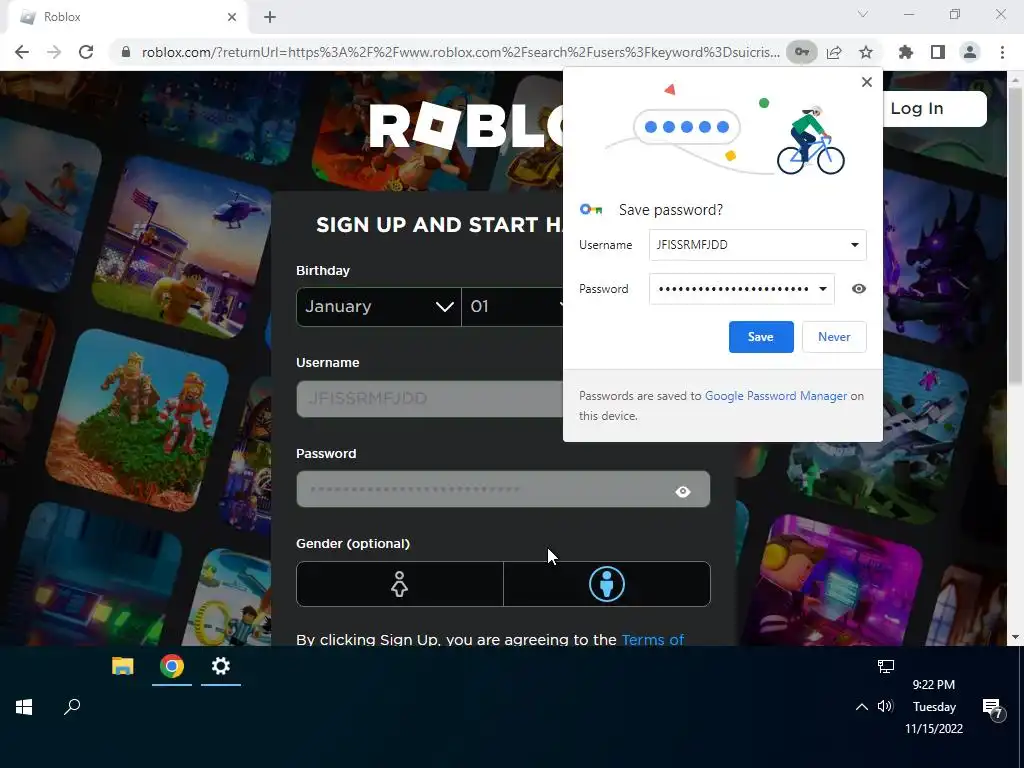Screen dimensions: 1024x768
Task: Expand the Password dropdown in popup
Action: [823, 289]
